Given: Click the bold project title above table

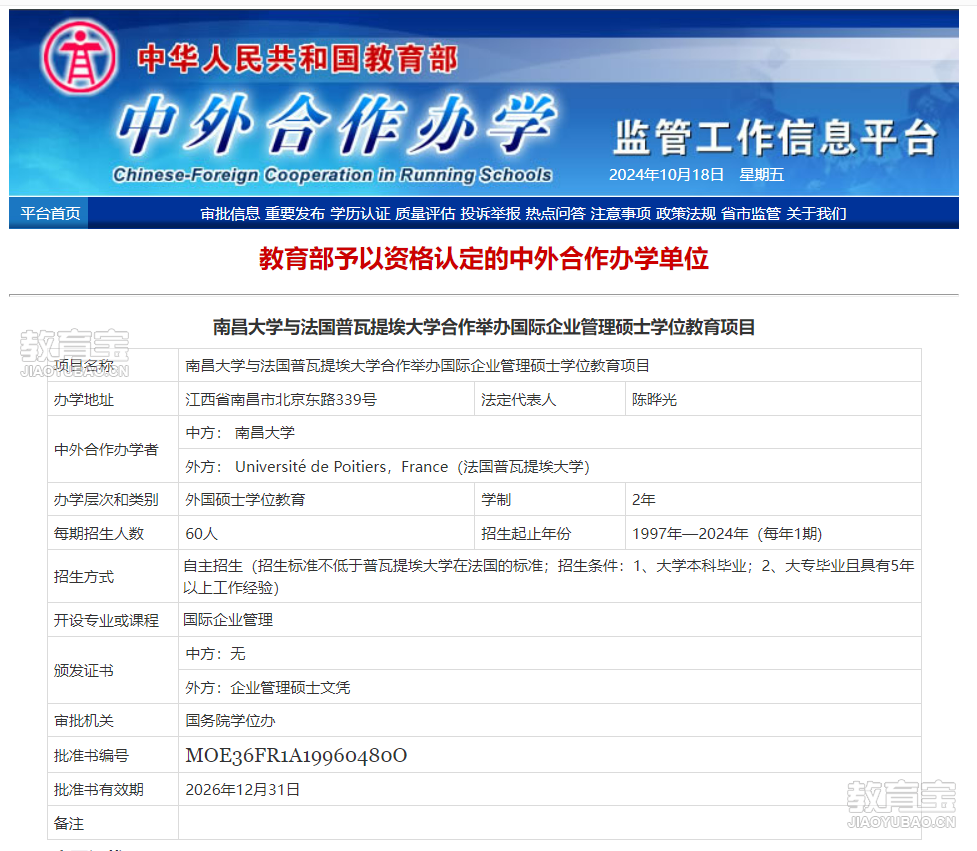Looking at the screenshot, I should (x=484, y=327).
